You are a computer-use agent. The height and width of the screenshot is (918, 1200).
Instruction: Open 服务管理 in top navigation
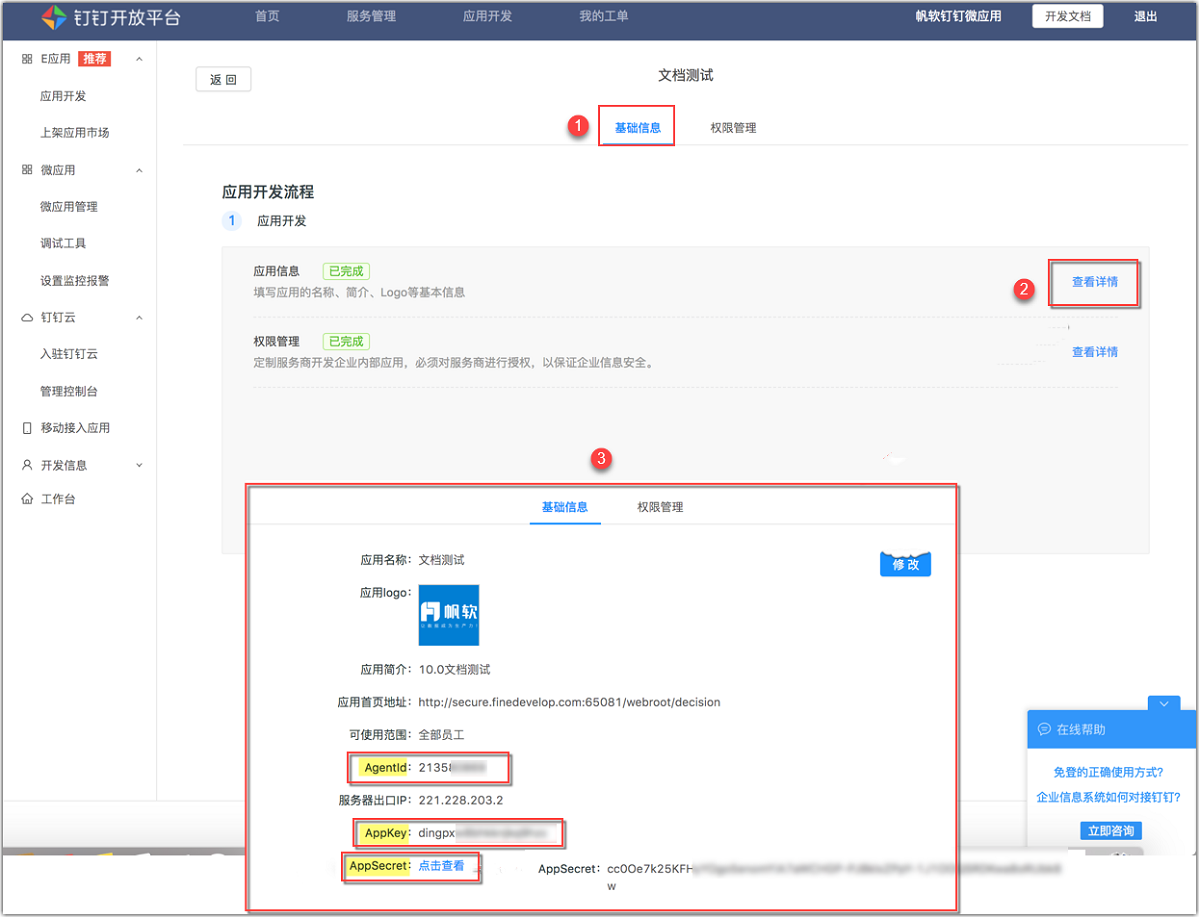[x=371, y=16]
